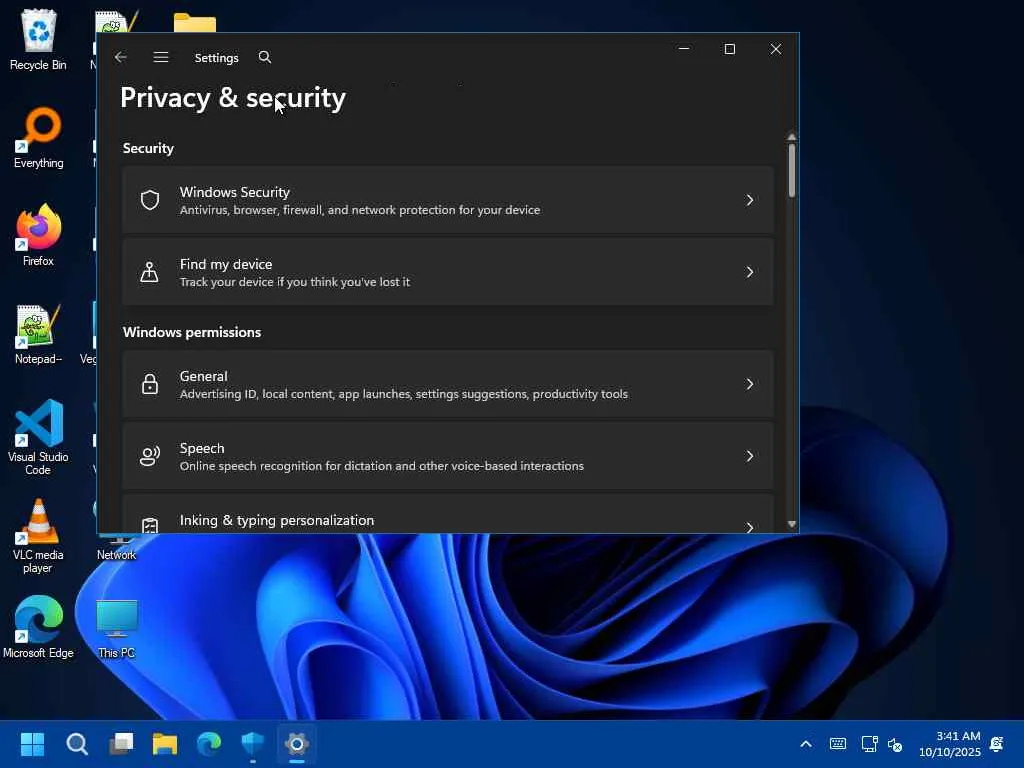Go back using the Settings back arrow
The image size is (1024, 768).
pos(121,57)
